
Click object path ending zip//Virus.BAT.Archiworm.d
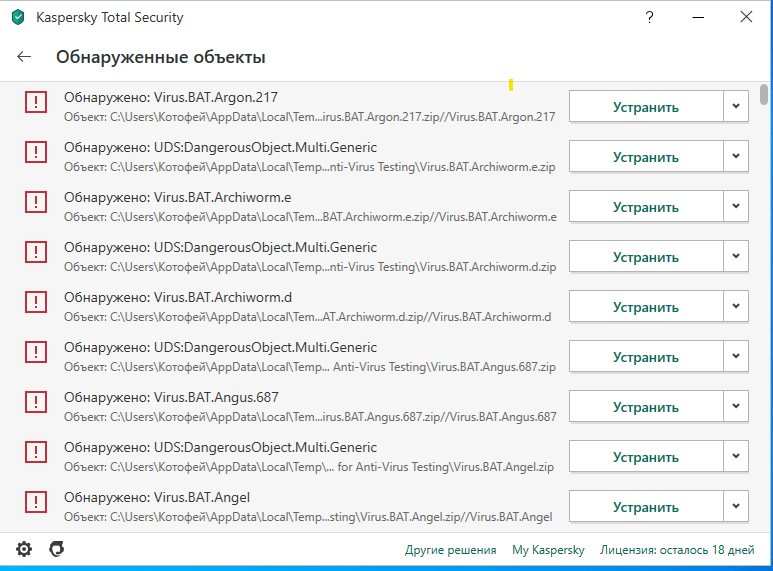pos(308,317)
